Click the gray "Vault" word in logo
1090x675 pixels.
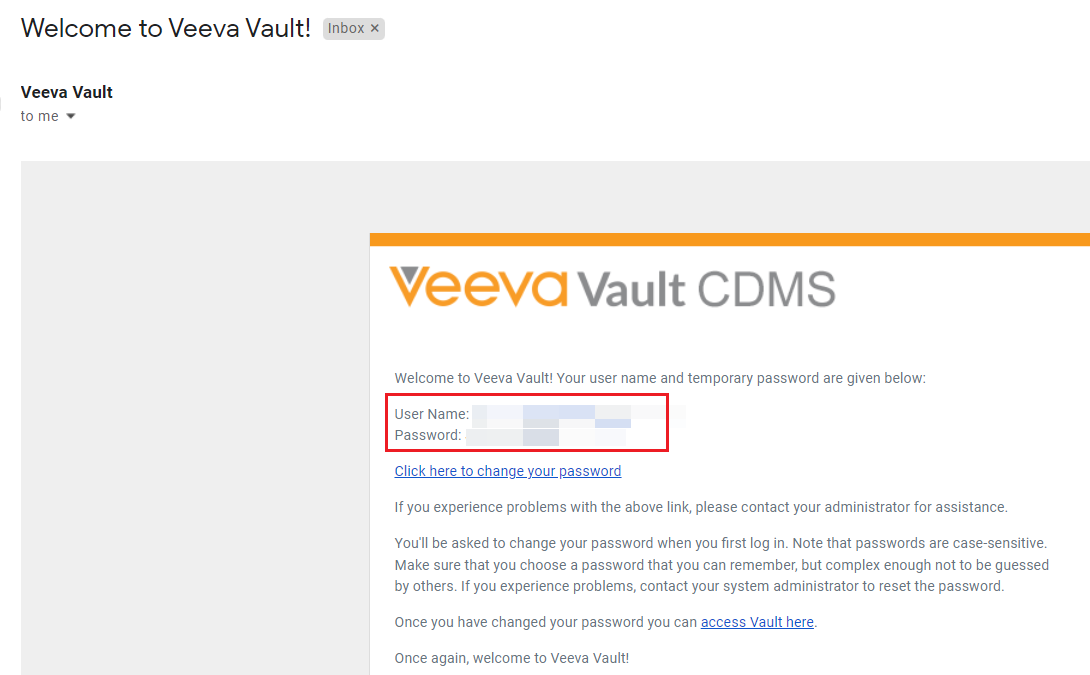click(632, 289)
